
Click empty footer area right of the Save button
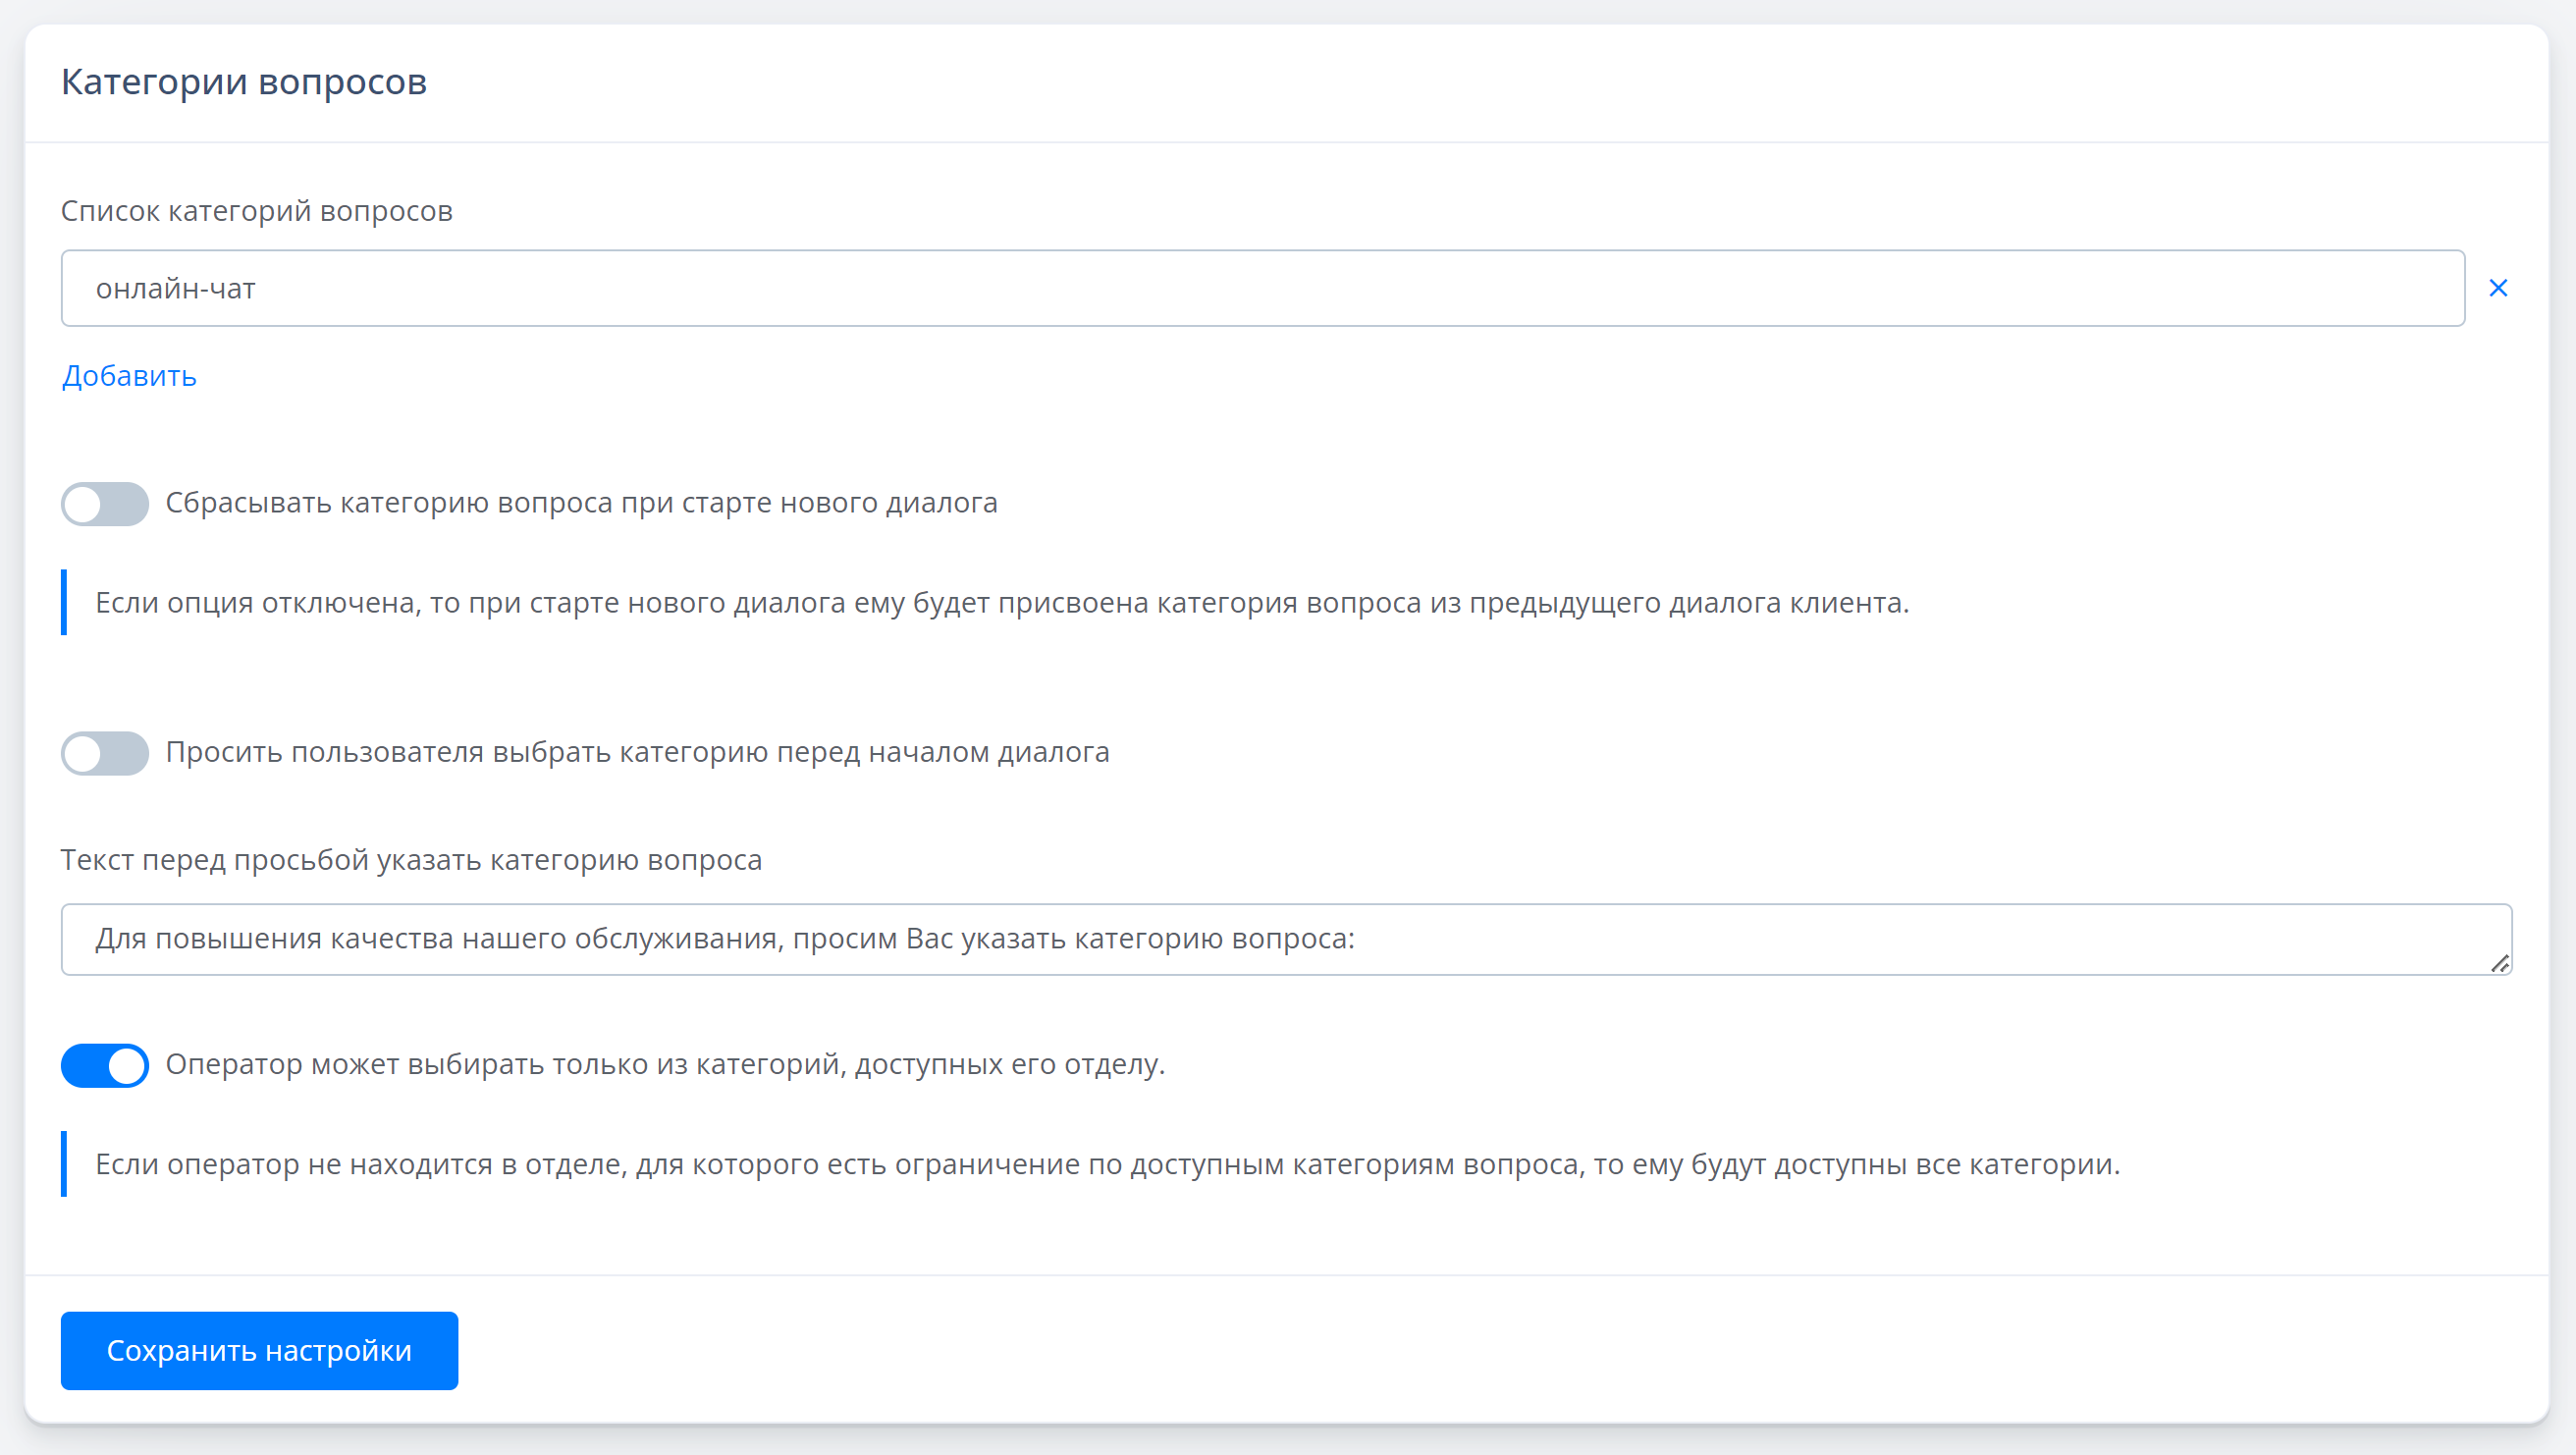[1500, 1350]
